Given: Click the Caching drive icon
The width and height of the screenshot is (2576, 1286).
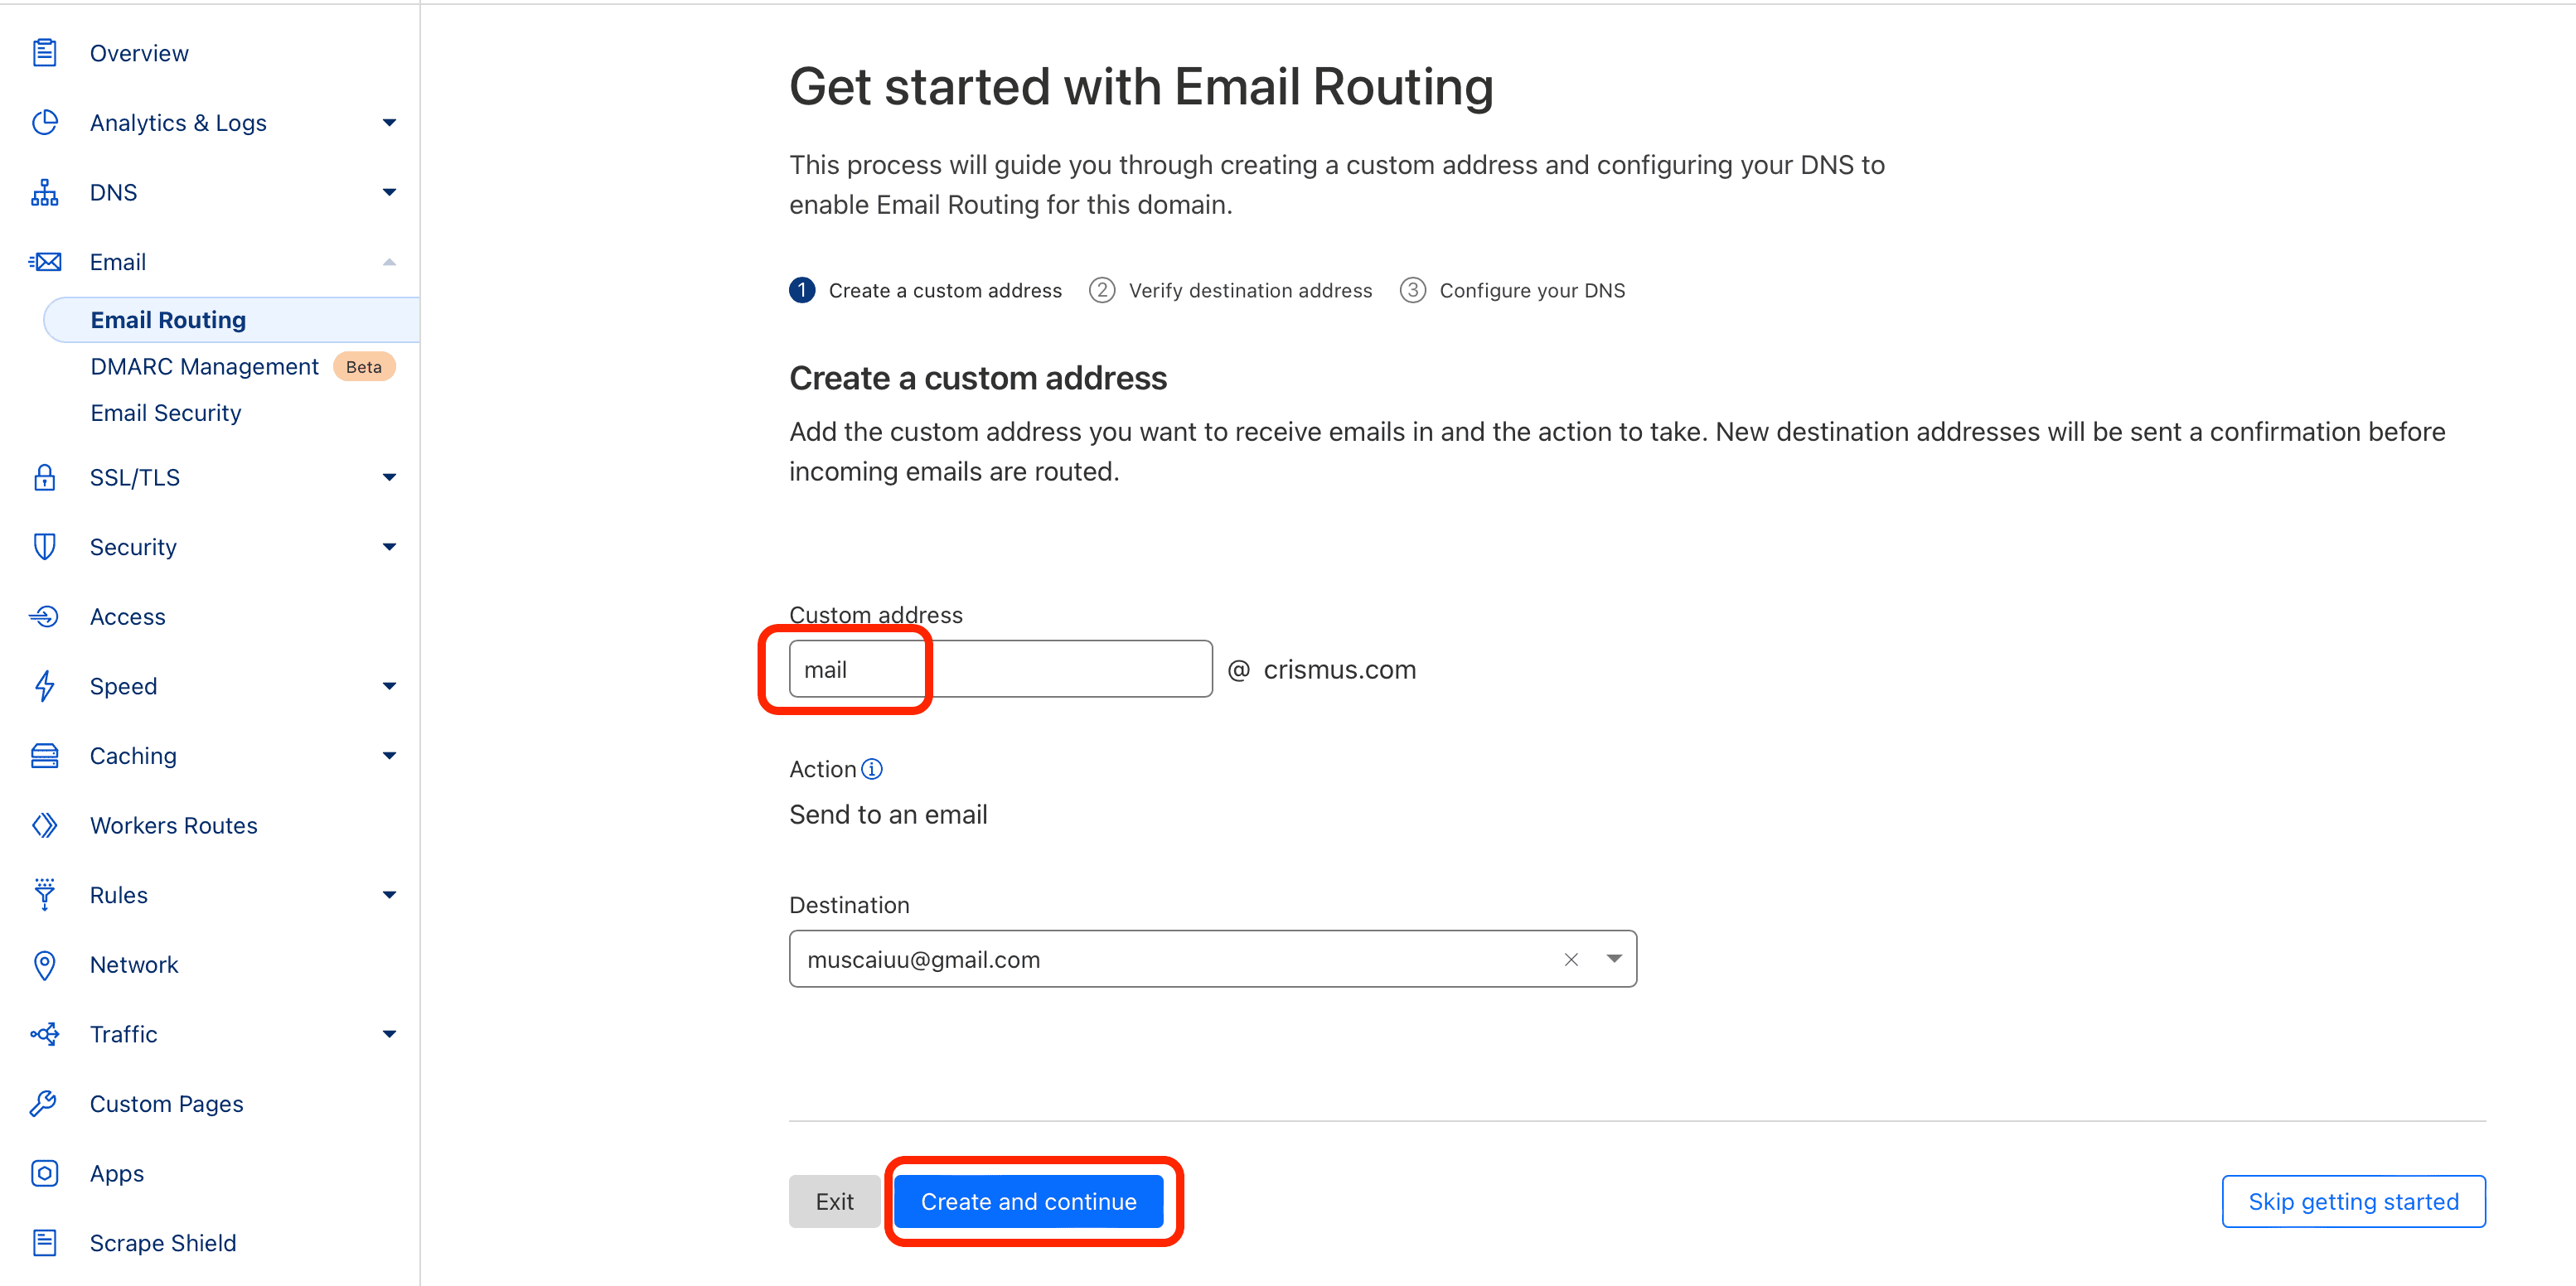Looking at the screenshot, I should coord(44,756).
